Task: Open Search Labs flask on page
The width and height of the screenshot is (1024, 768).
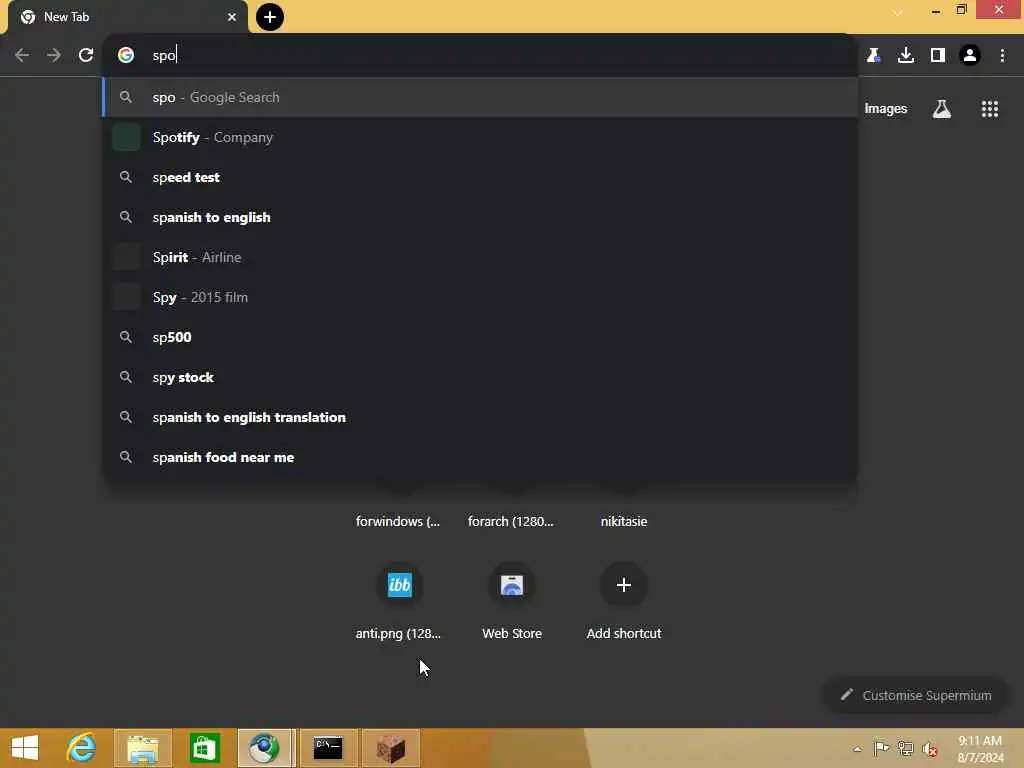Action: tap(941, 108)
